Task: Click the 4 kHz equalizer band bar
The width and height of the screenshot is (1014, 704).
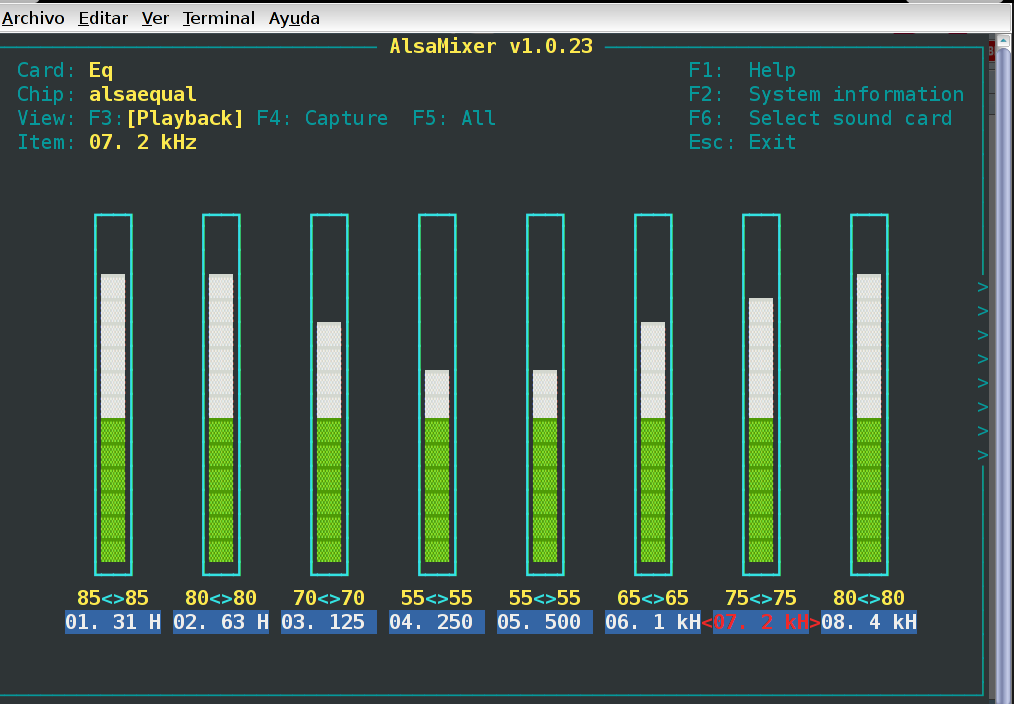Action: (869, 394)
